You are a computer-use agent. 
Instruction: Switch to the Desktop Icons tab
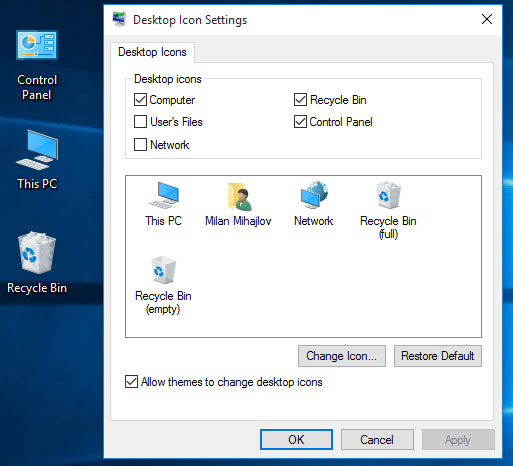tap(152, 52)
